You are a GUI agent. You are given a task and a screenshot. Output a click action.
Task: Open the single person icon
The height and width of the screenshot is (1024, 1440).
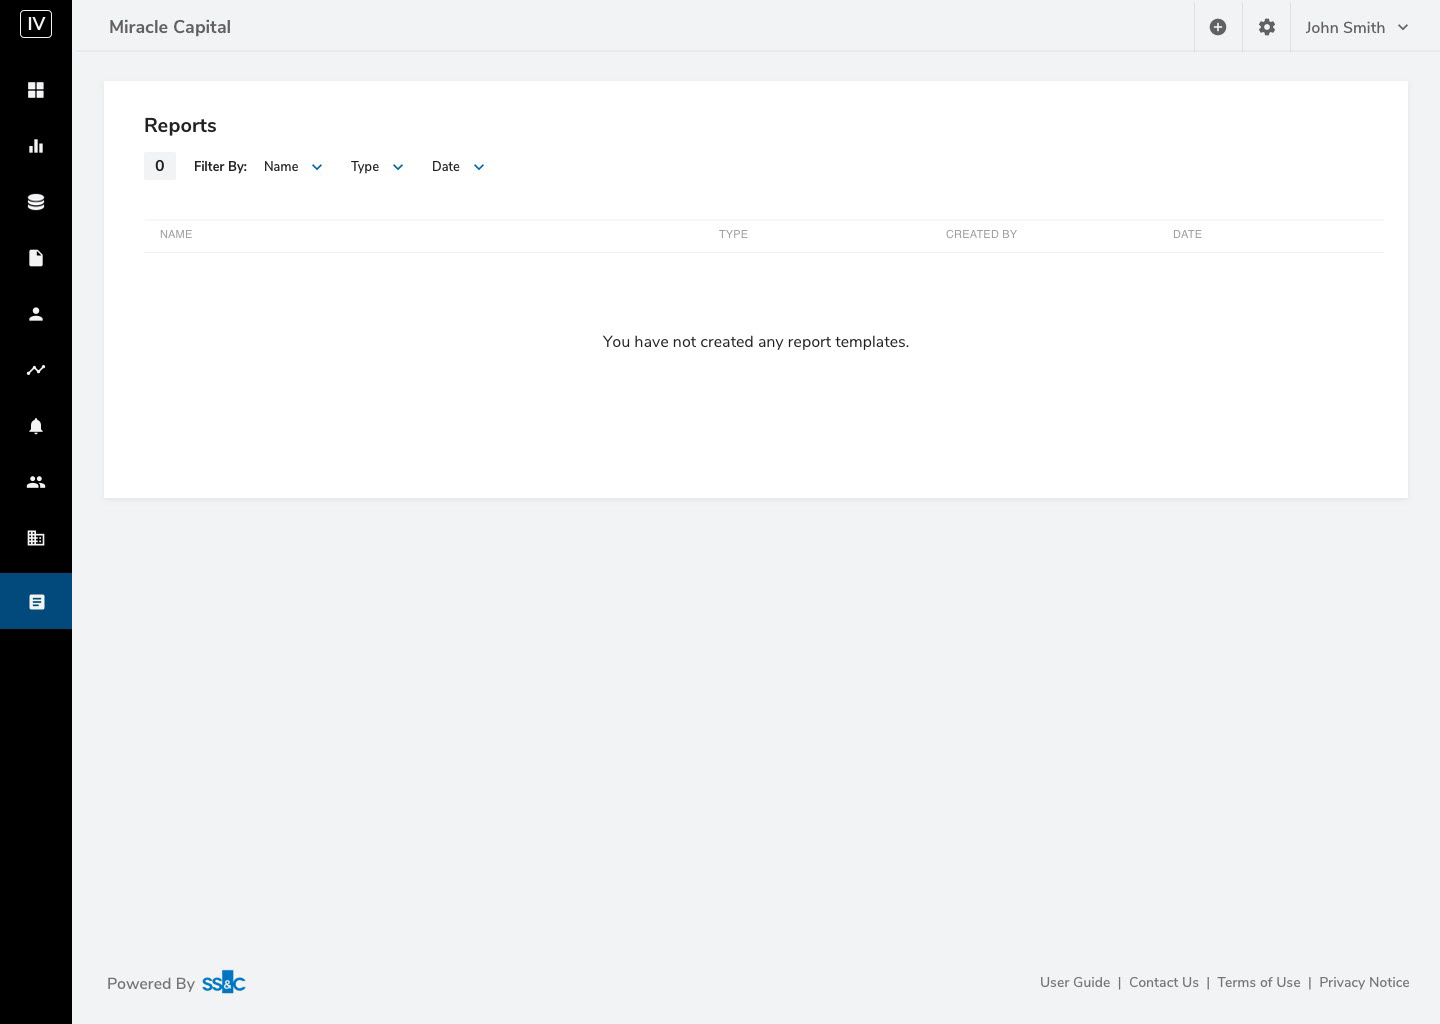(36, 314)
